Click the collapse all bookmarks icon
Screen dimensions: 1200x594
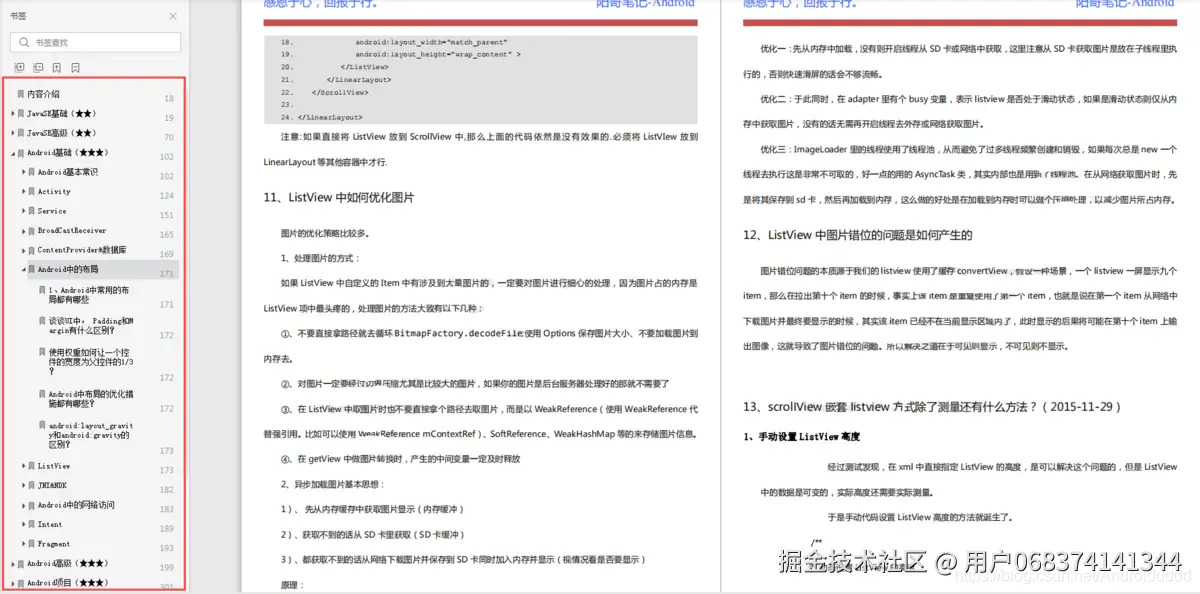pos(38,68)
